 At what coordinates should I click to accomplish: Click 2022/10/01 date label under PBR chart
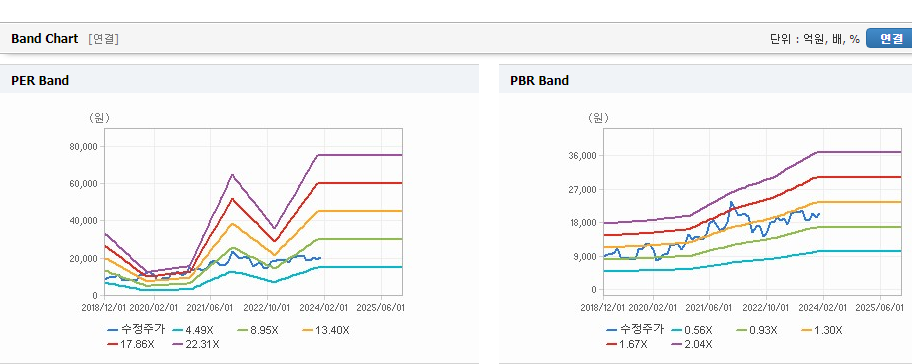tap(767, 308)
